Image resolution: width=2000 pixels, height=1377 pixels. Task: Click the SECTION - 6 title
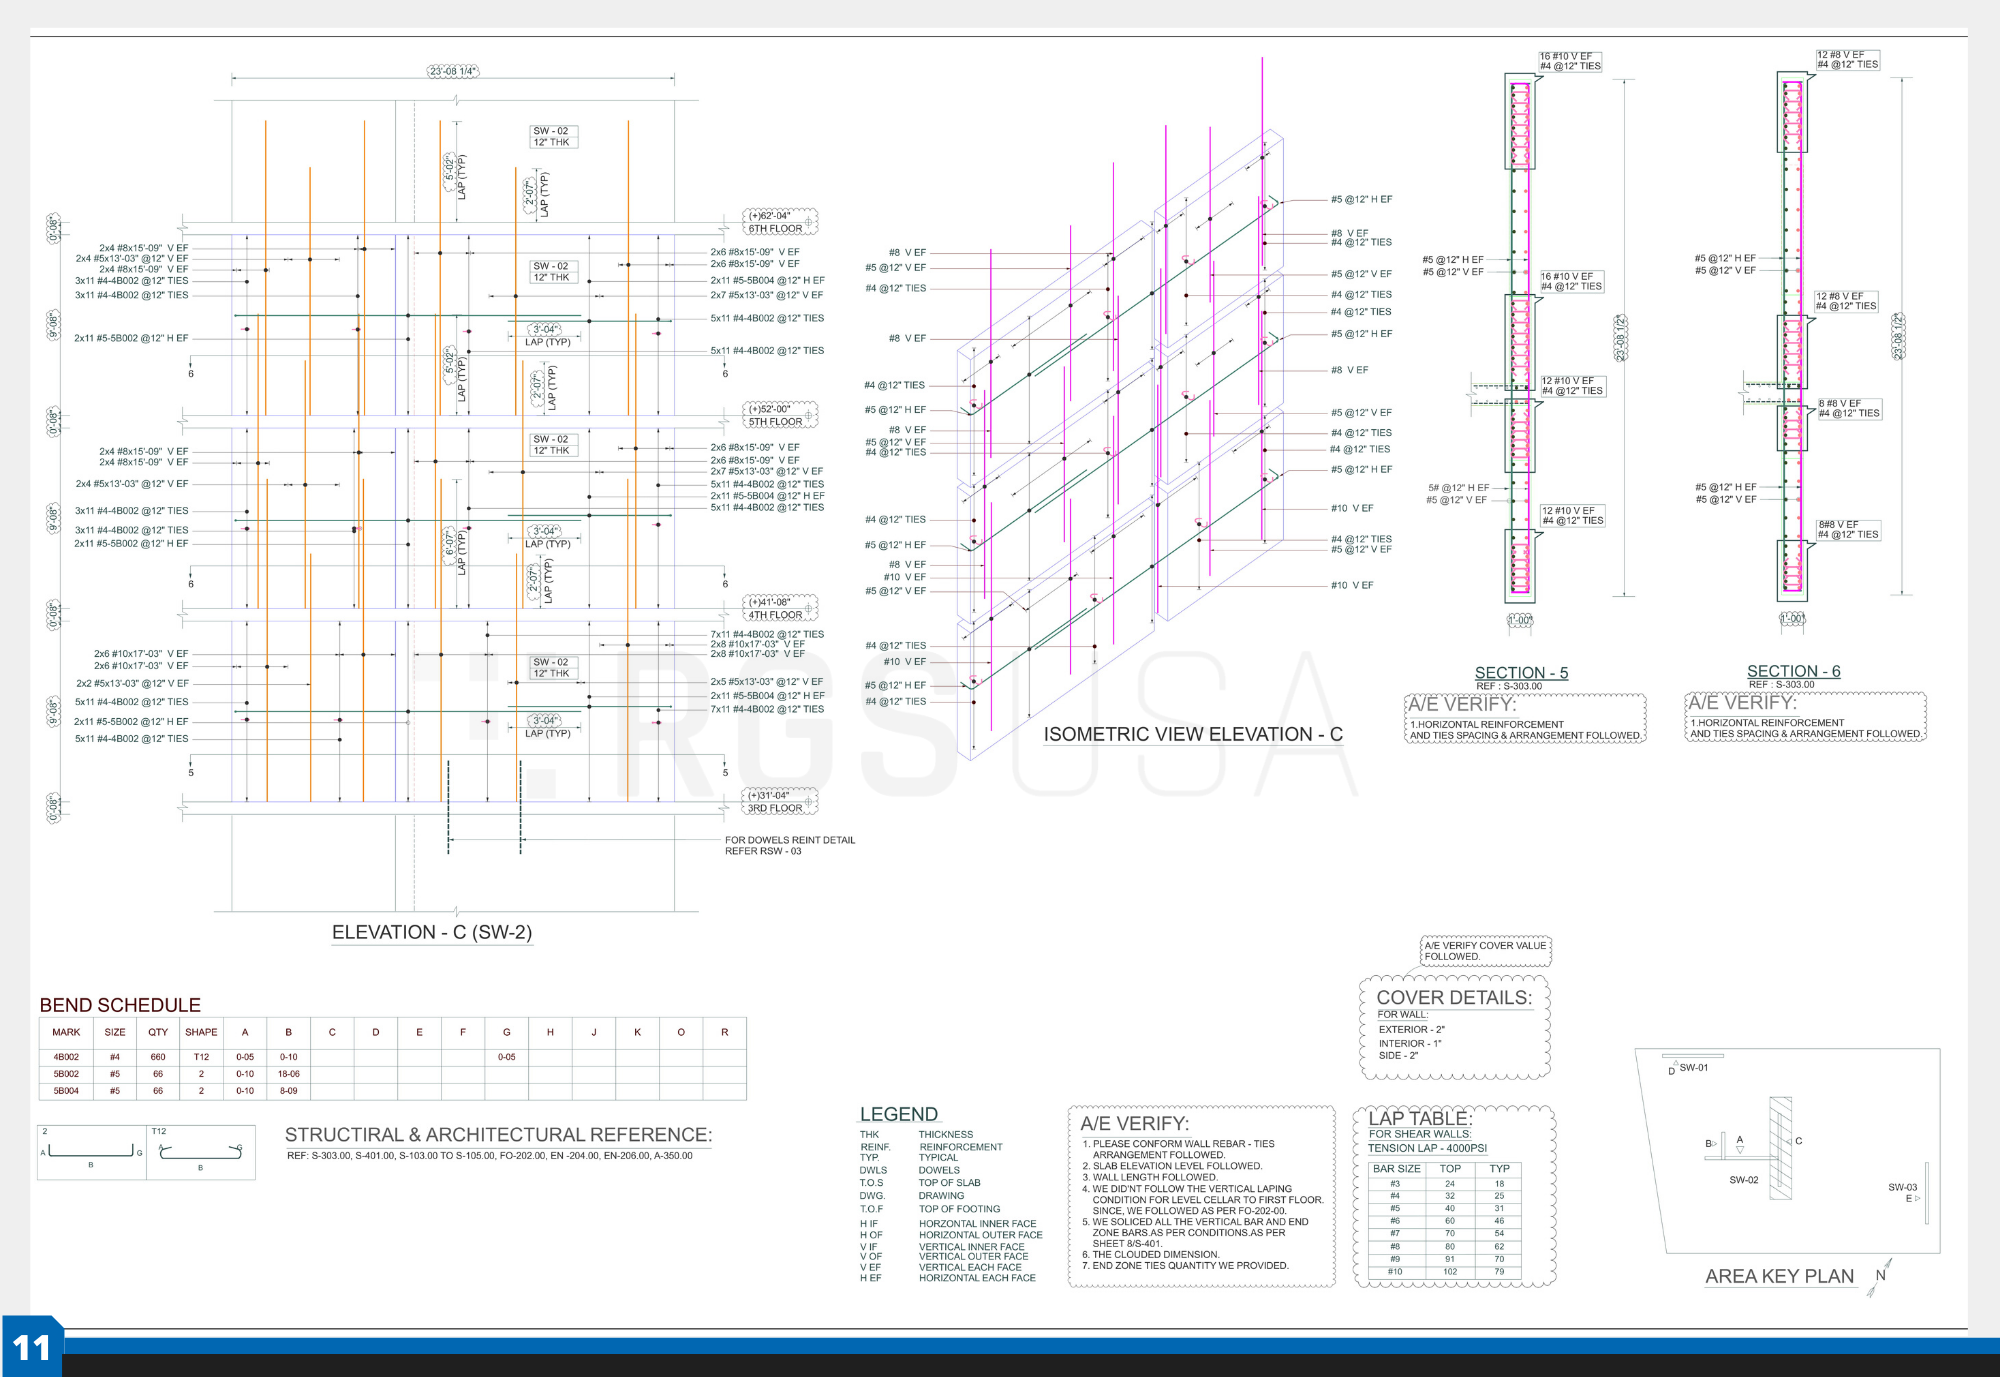pyautogui.click(x=1793, y=671)
